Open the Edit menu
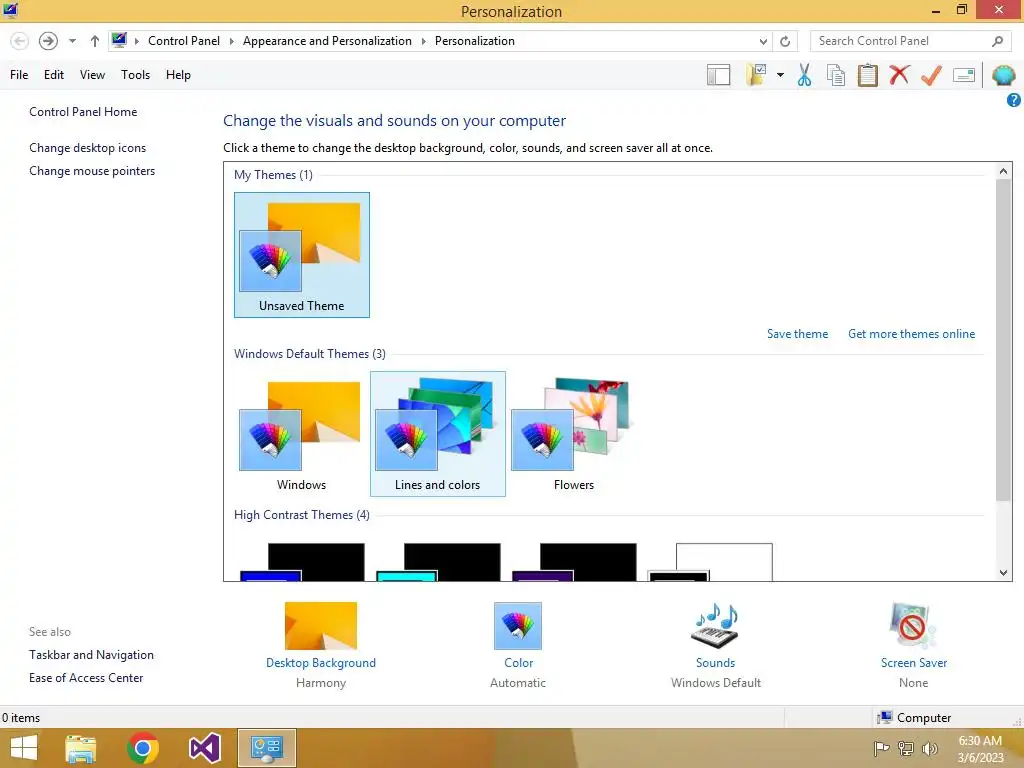Screen dimensions: 1024x768 [x=54, y=75]
